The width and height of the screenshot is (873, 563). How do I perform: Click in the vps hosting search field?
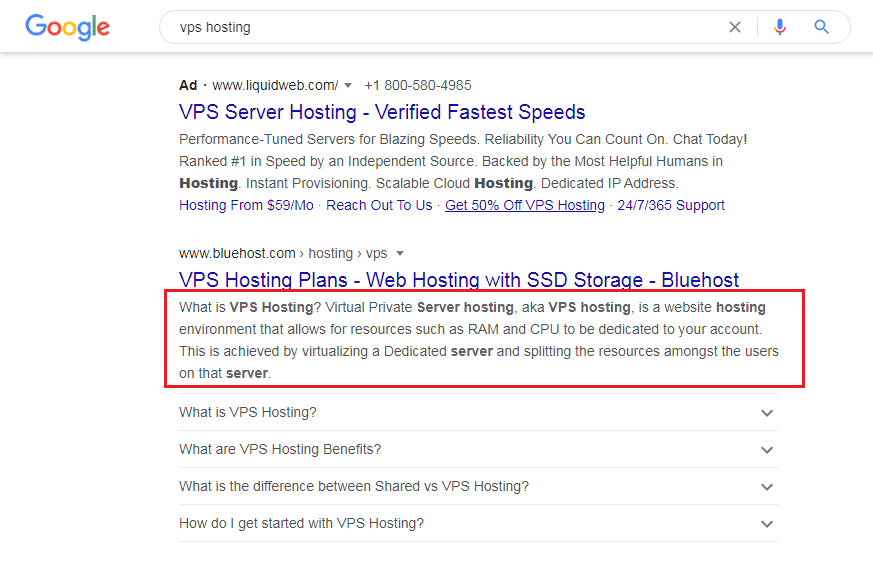445,27
